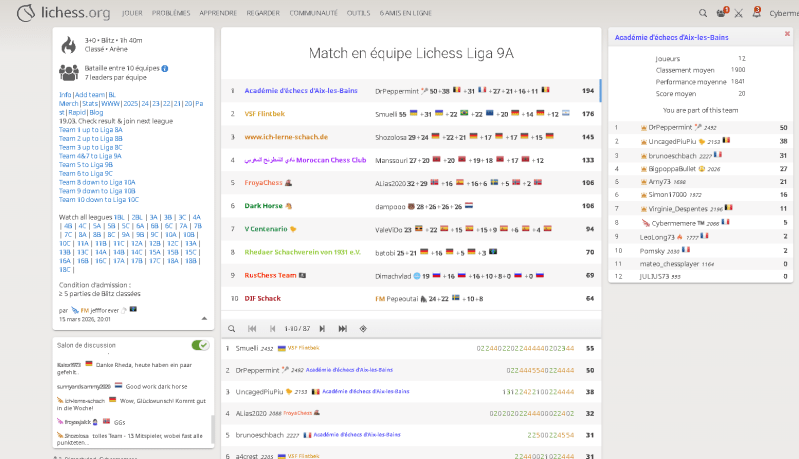Image resolution: width=799 pixels, height=459 pixels.
Task: Open the notifications bell icon
Action: click(755, 13)
